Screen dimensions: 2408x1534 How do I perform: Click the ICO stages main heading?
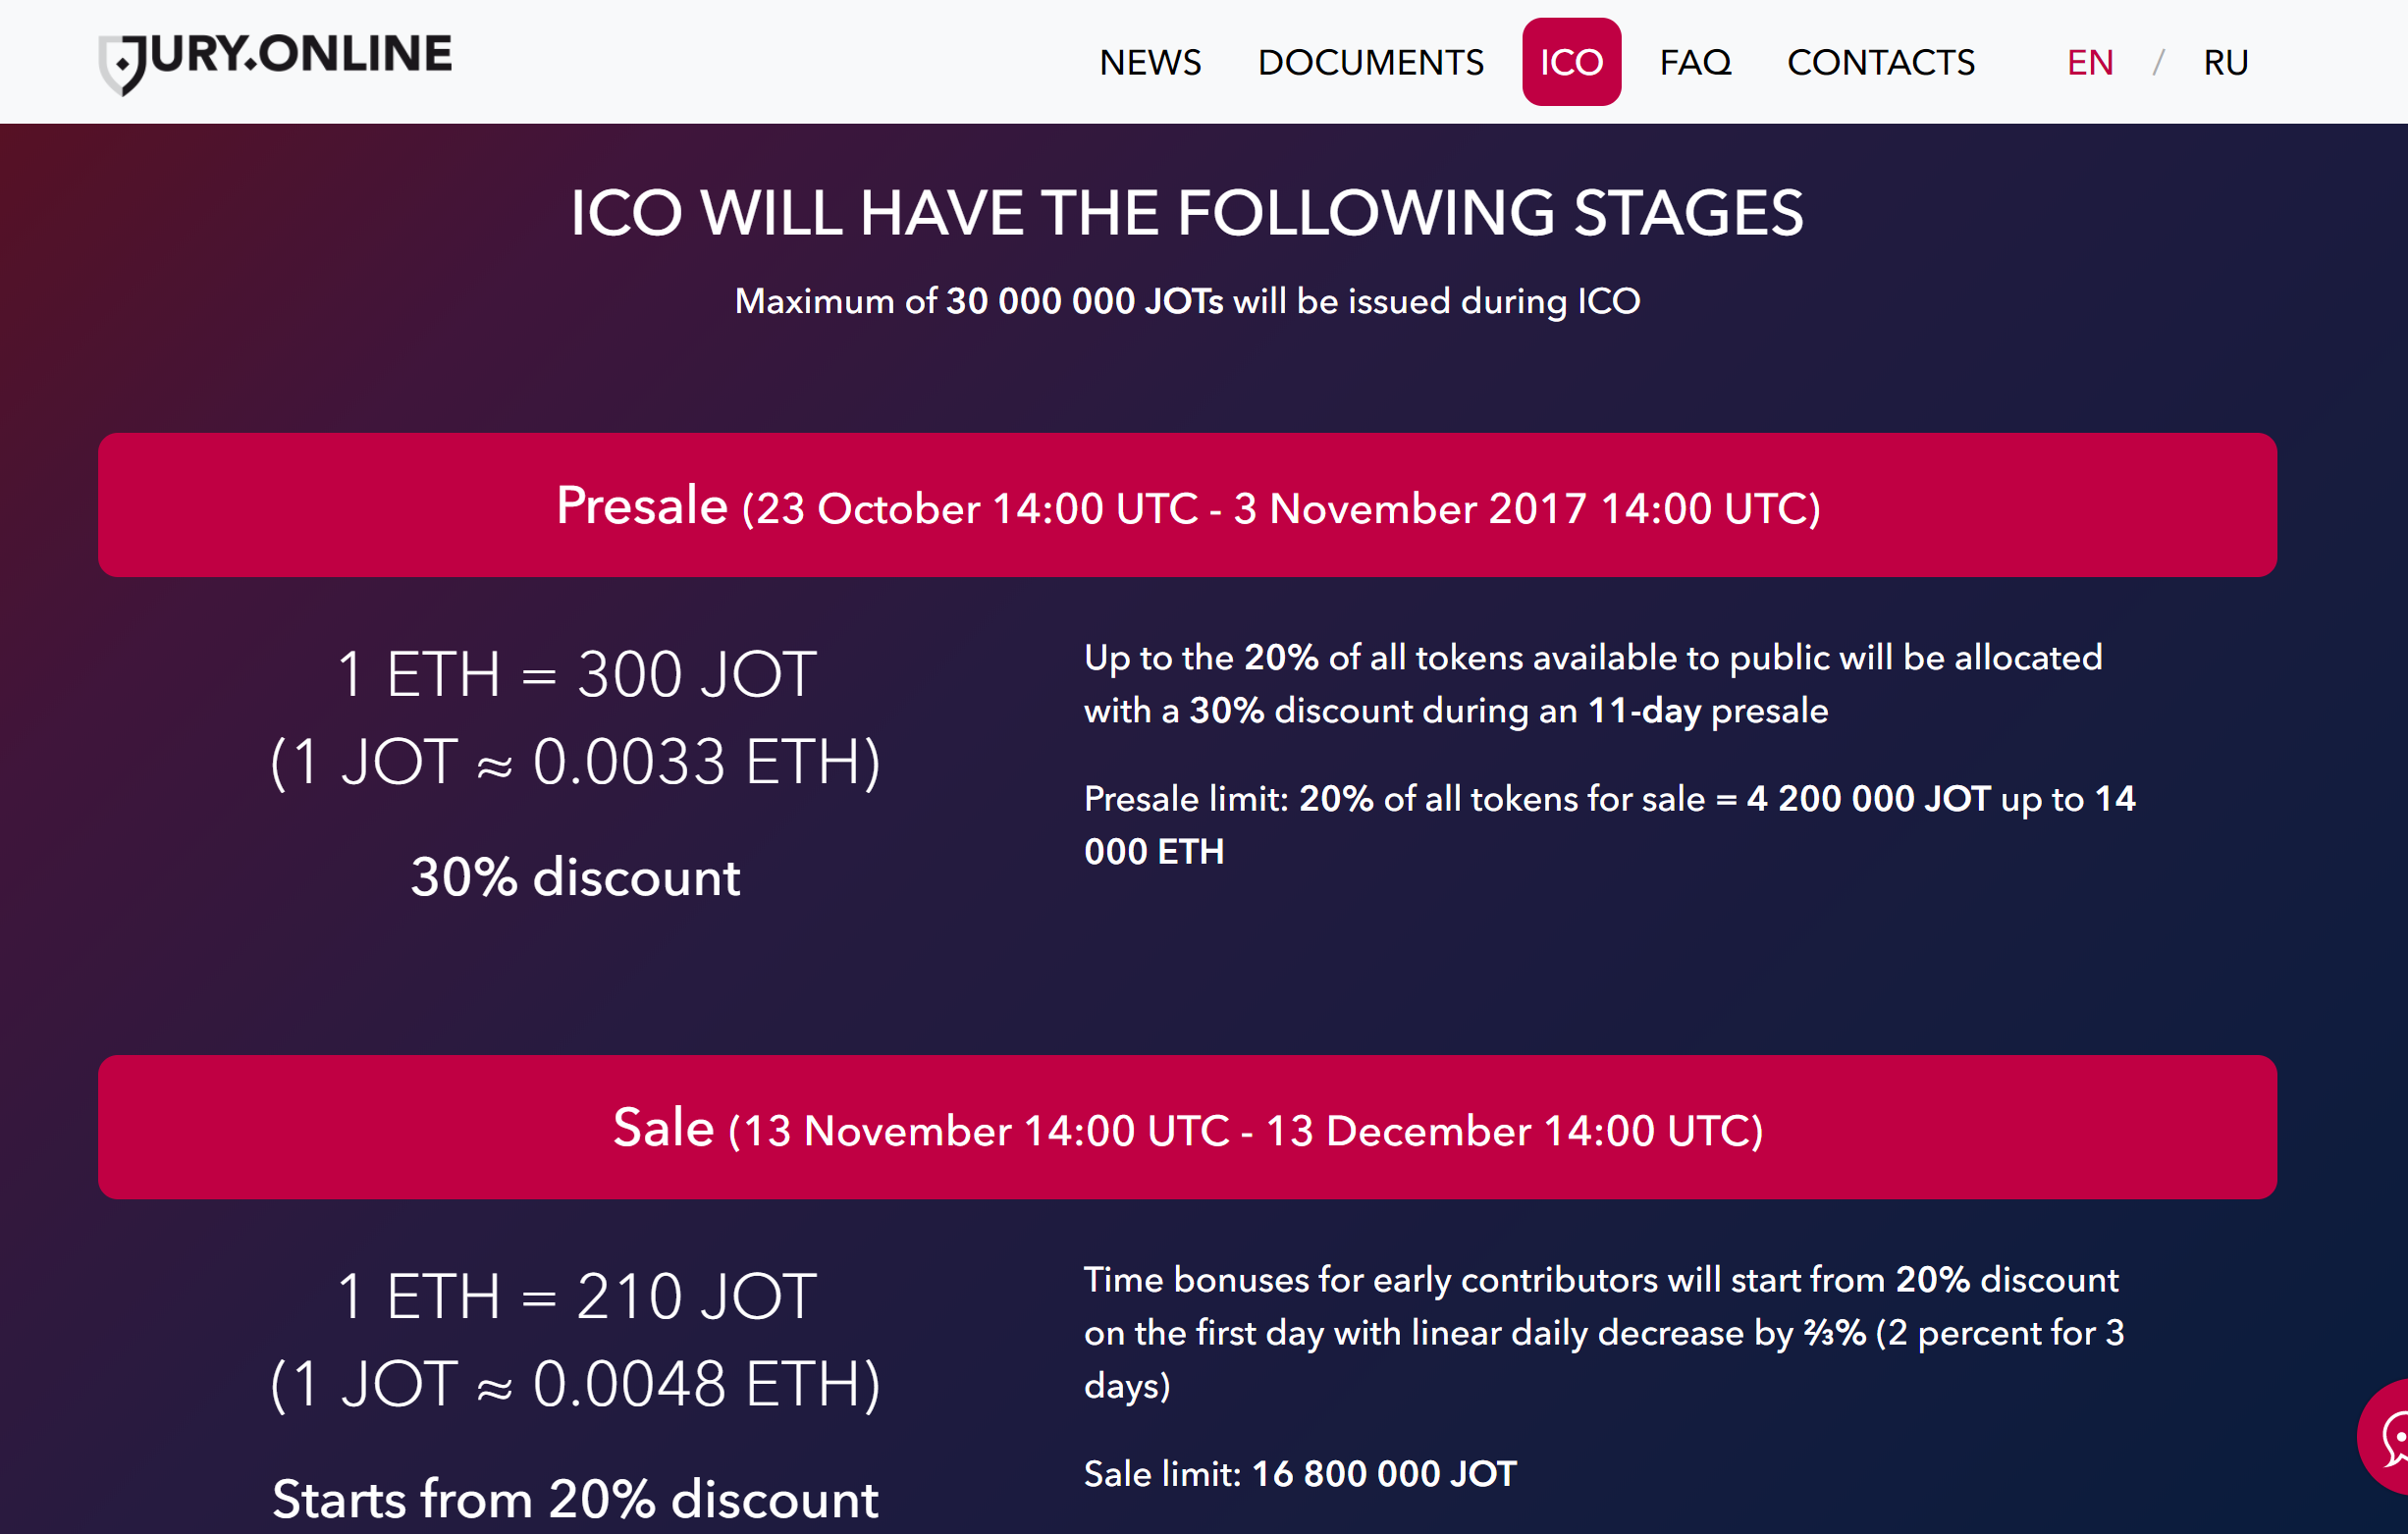[x=1187, y=213]
